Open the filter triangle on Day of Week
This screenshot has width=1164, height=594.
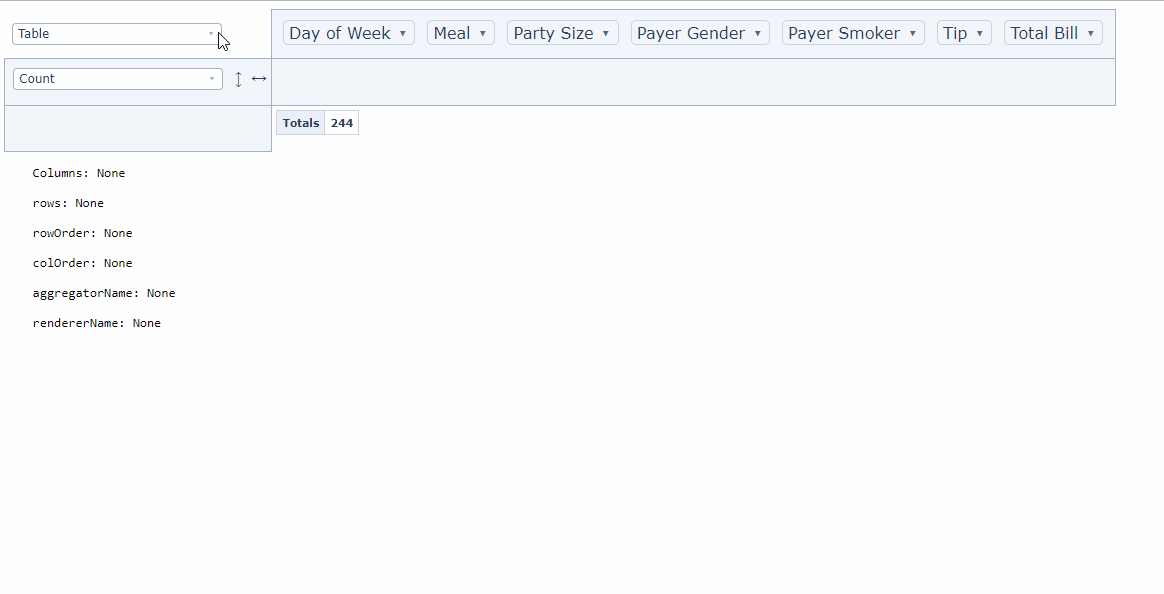(404, 32)
